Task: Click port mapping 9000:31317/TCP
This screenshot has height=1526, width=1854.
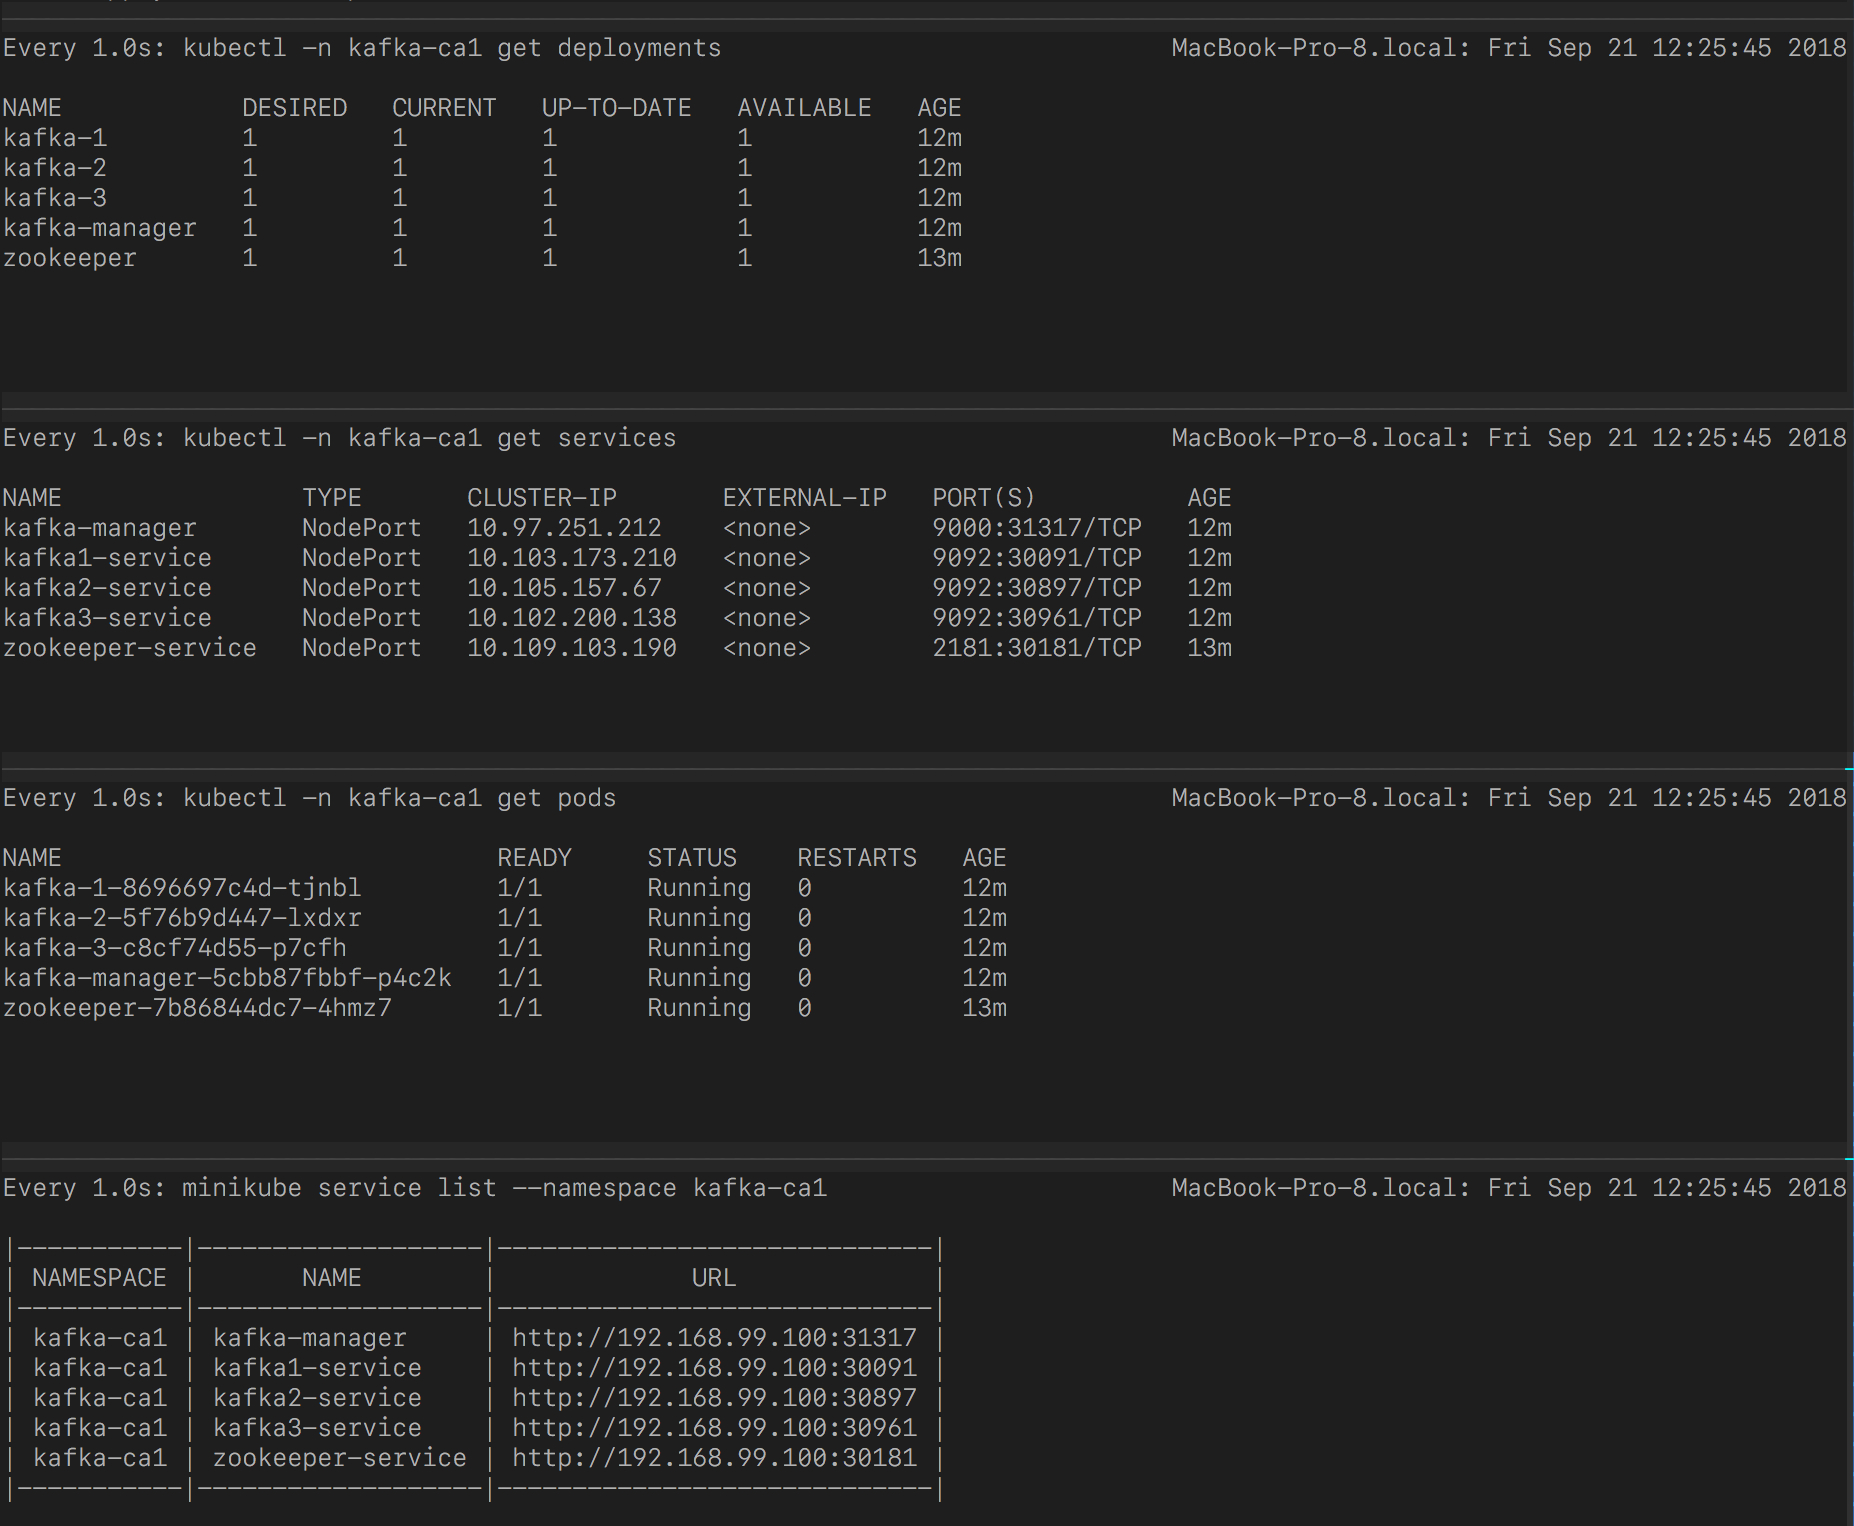Action: tap(1037, 528)
